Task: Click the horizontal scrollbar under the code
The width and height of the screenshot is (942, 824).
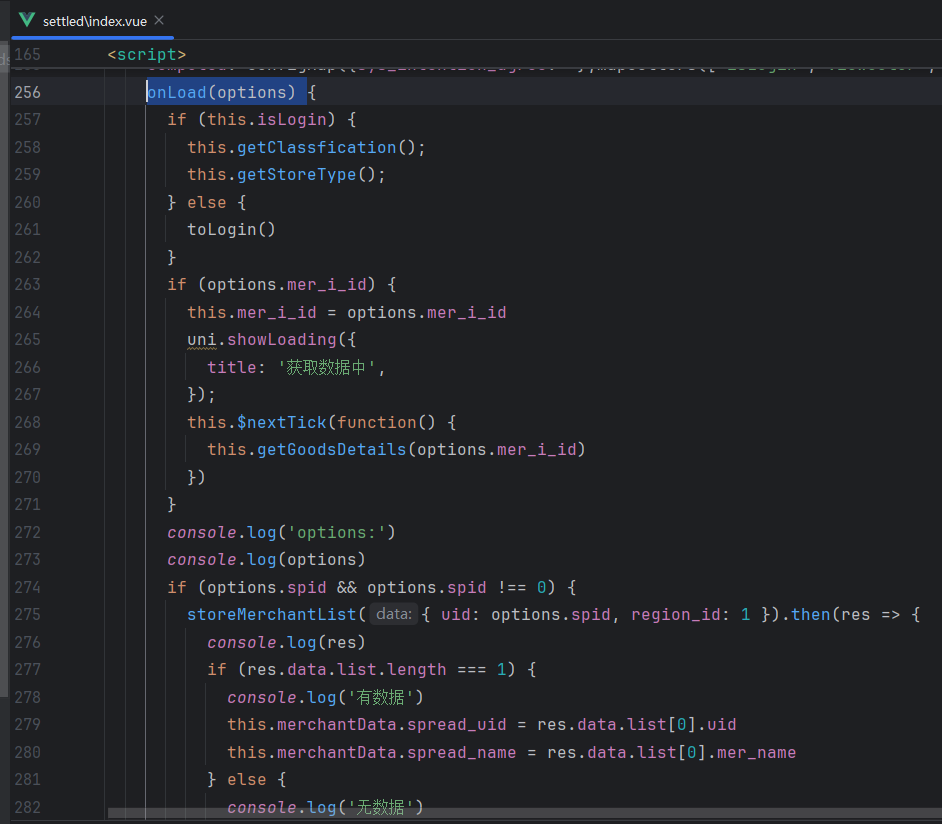Action: pos(524,813)
